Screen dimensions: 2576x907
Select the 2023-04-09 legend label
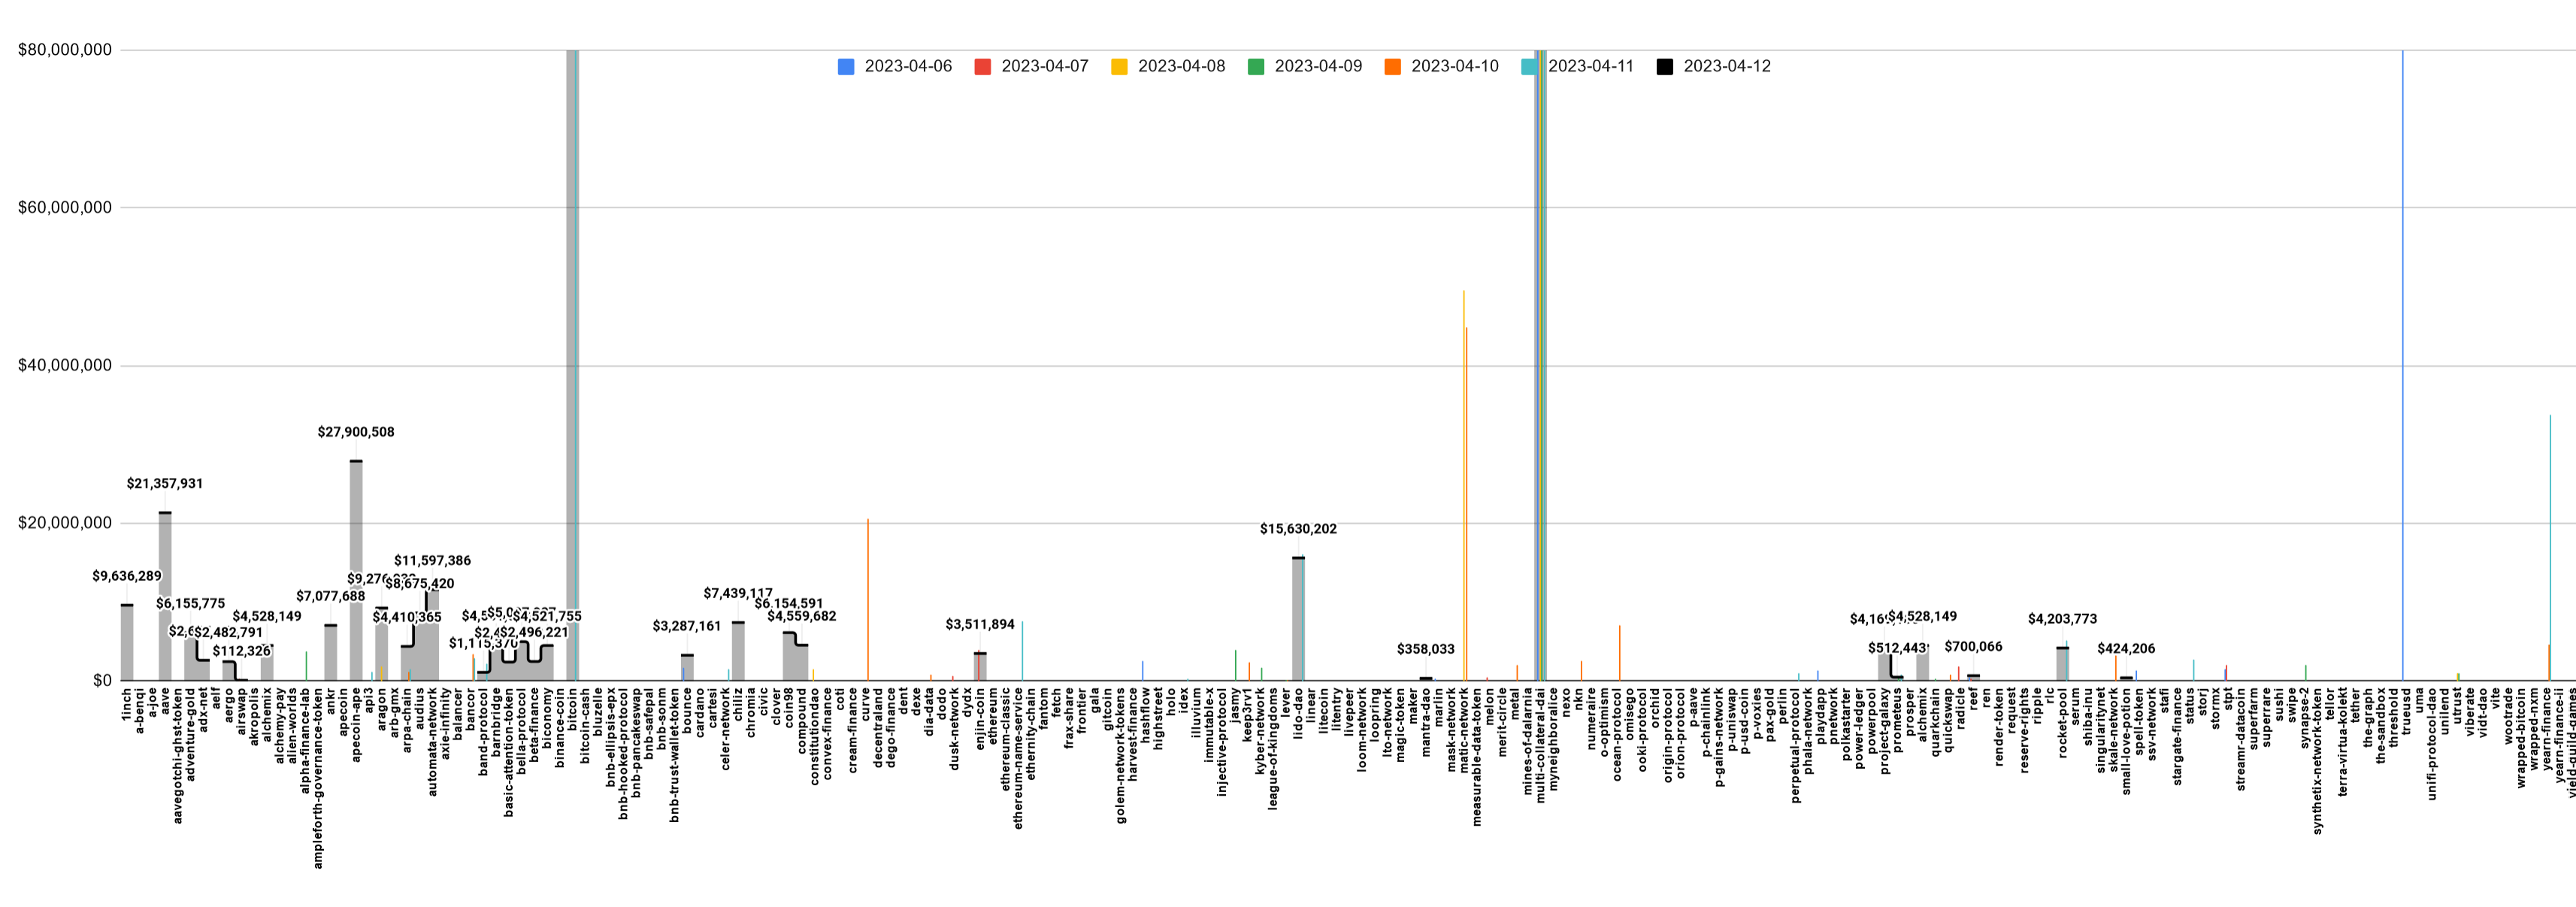pyautogui.click(x=1318, y=66)
